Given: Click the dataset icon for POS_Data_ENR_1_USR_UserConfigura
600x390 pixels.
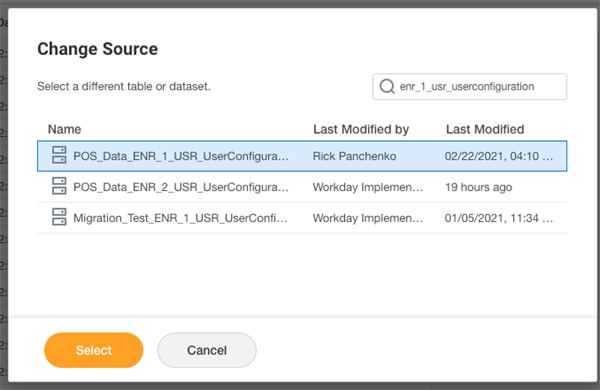Looking at the screenshot, I should pos(59,155).
